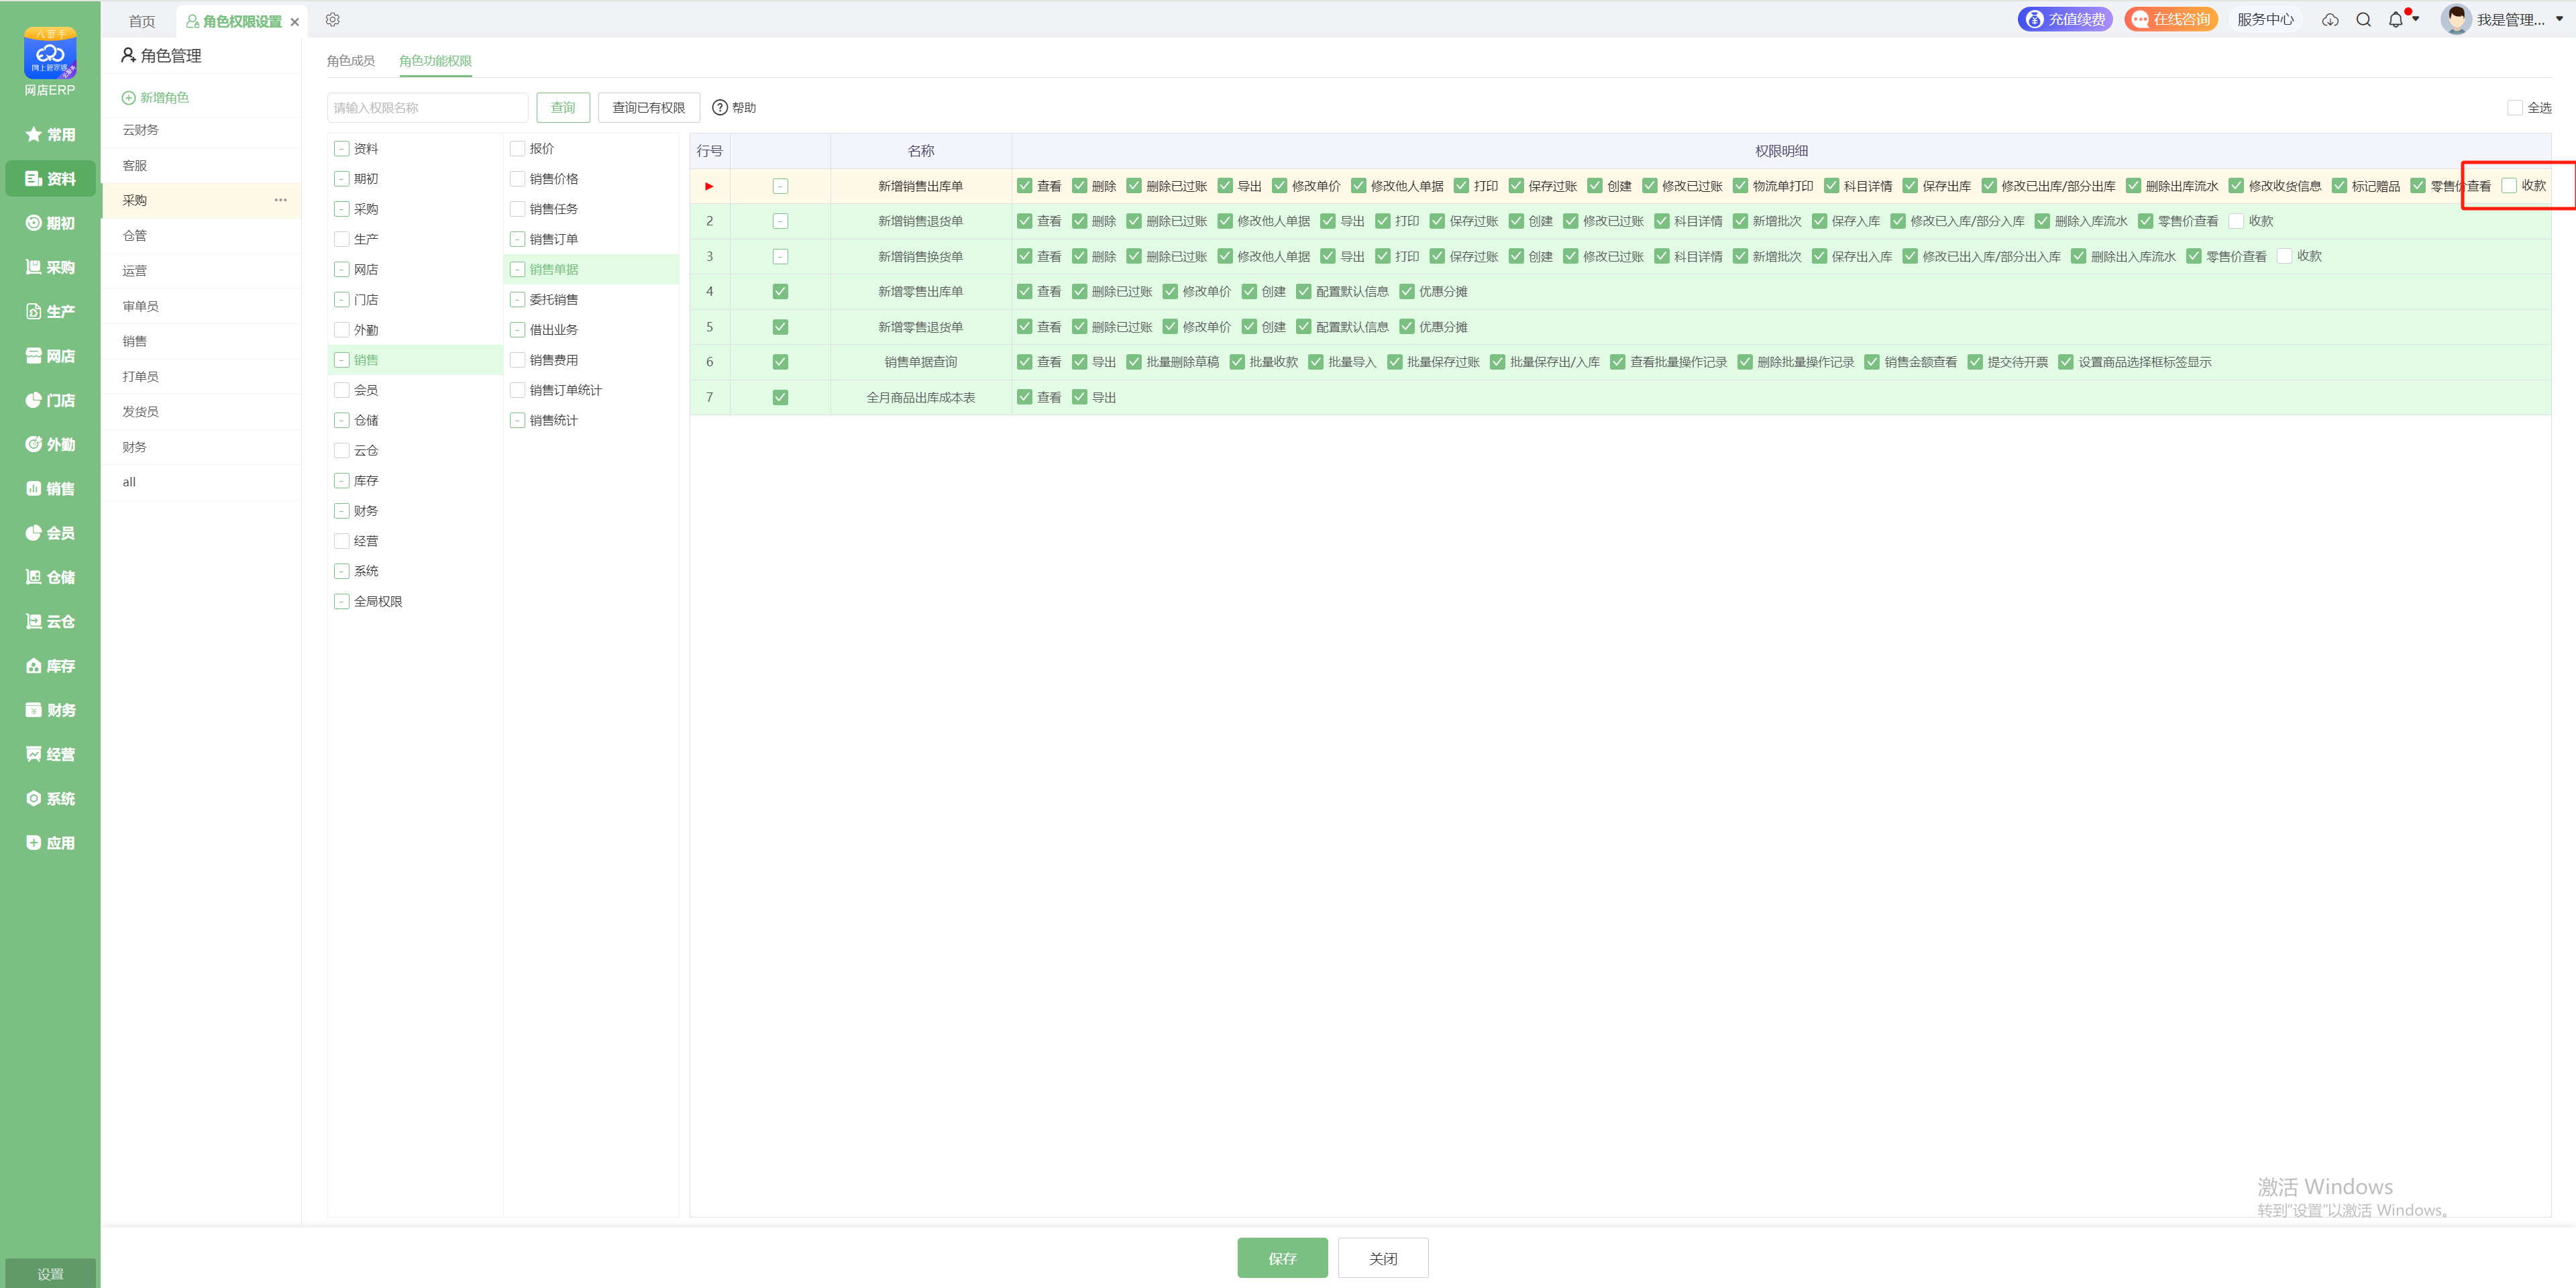Screen dimensions: 2576x1288
Task: Select the 云财务 role
Action: [201, 130]
